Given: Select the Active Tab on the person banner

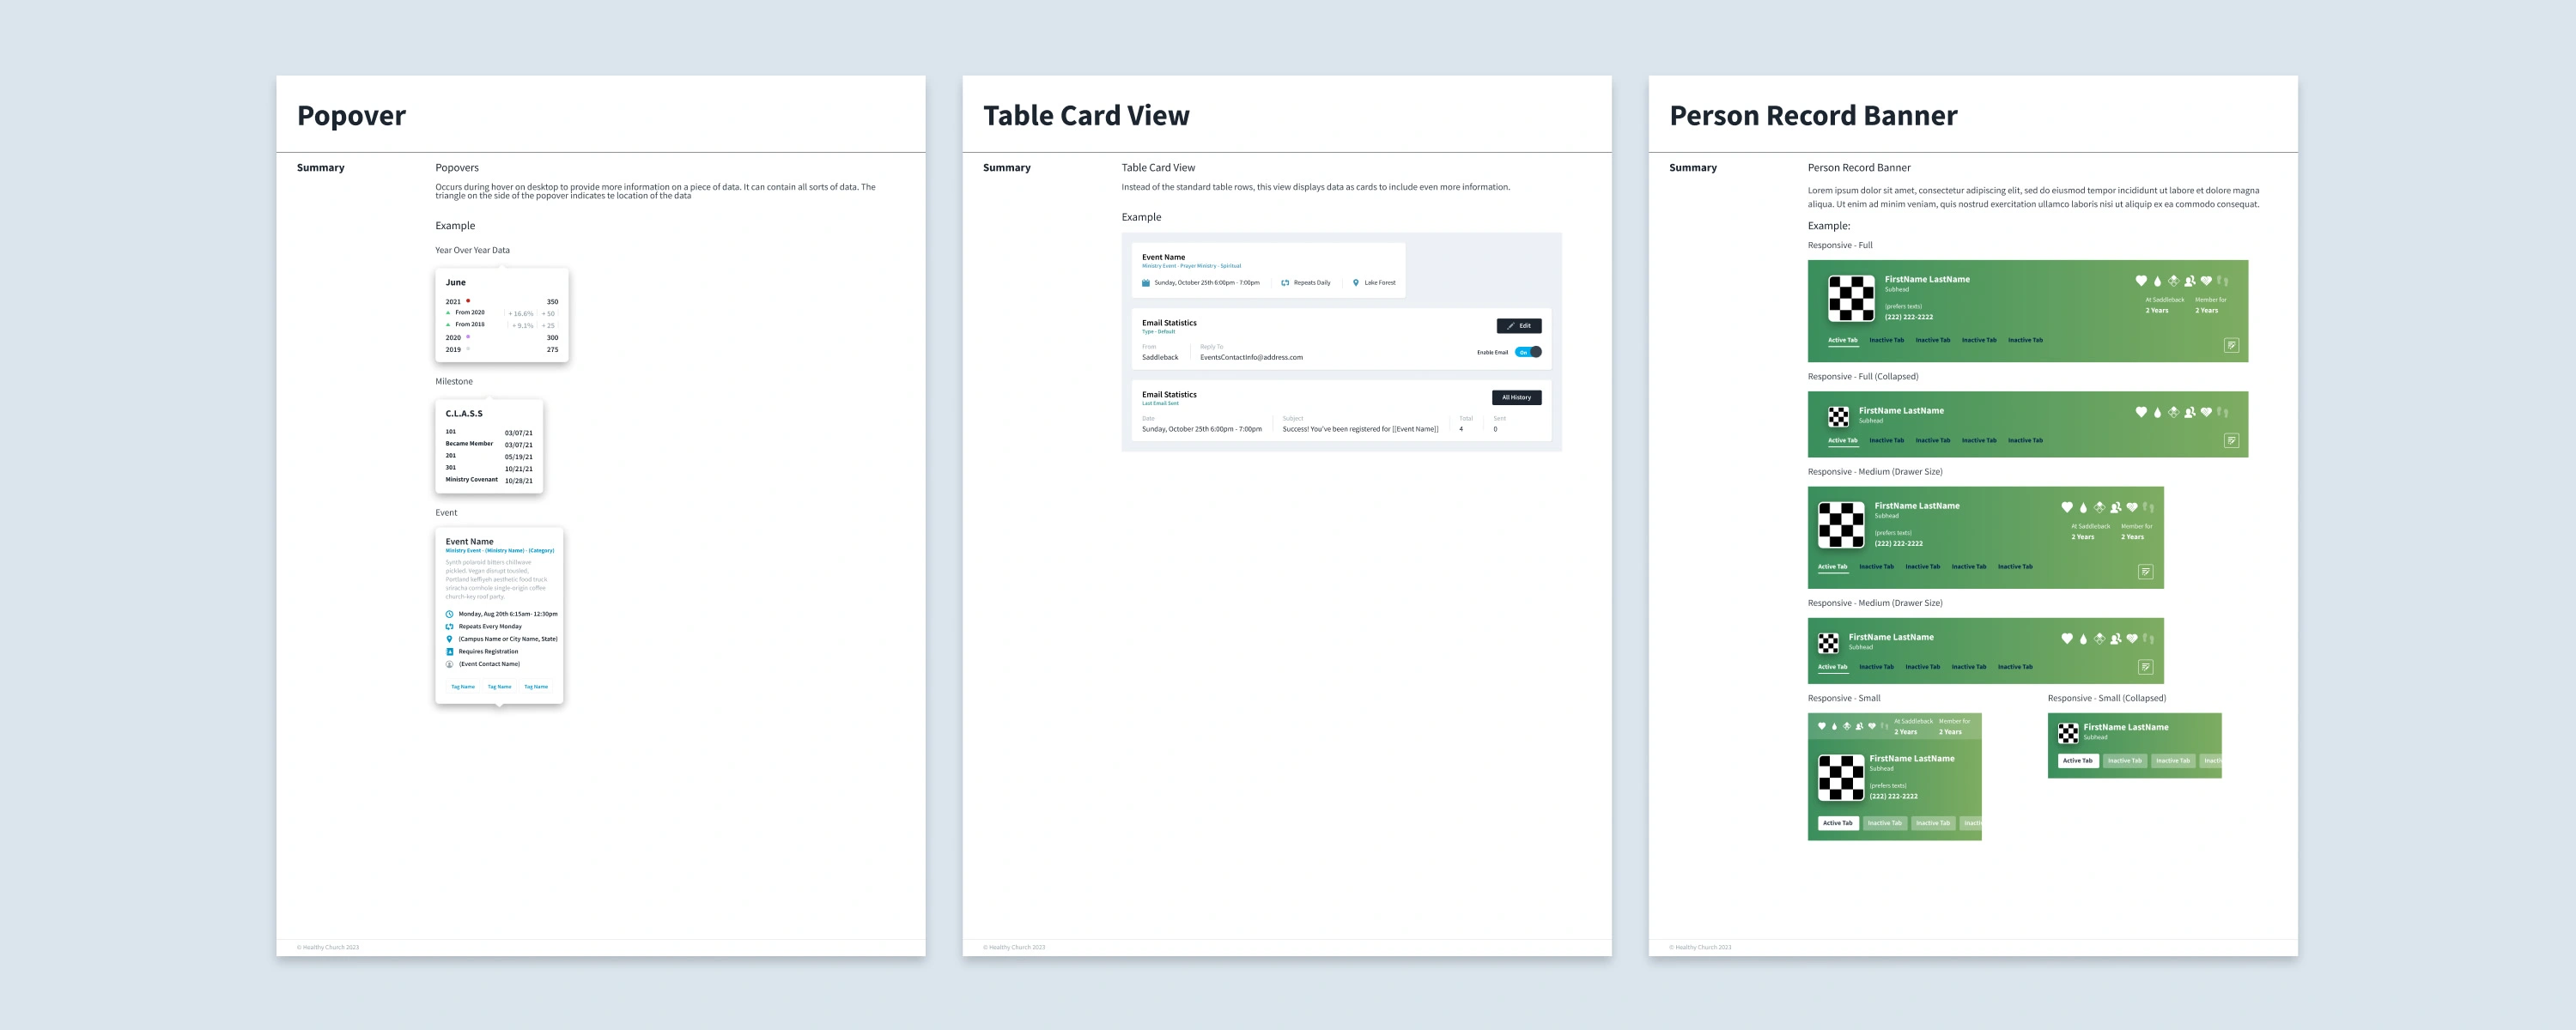Looking at the screenshot, I should click(1841, 340).
